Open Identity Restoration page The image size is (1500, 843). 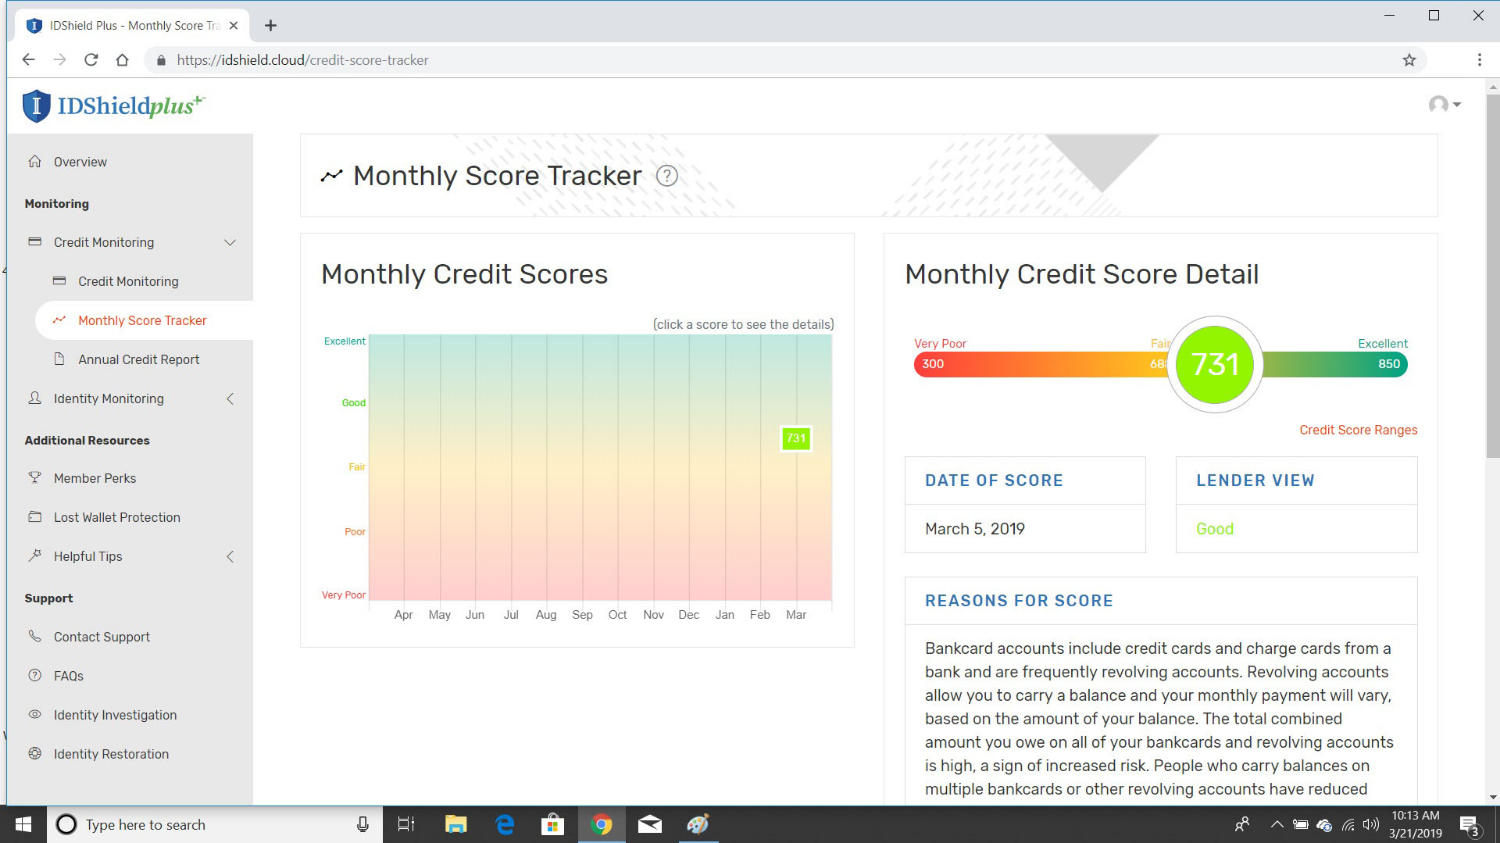111,754
